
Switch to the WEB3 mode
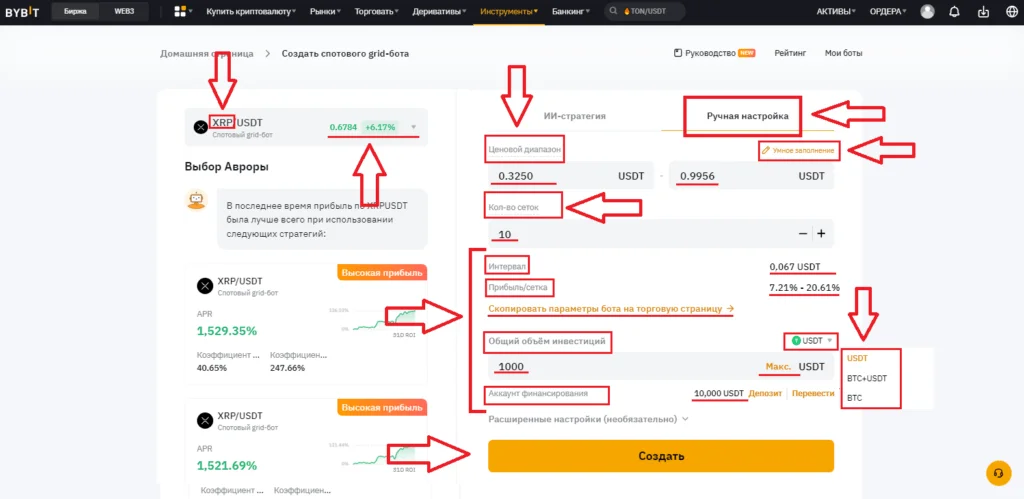124,11
